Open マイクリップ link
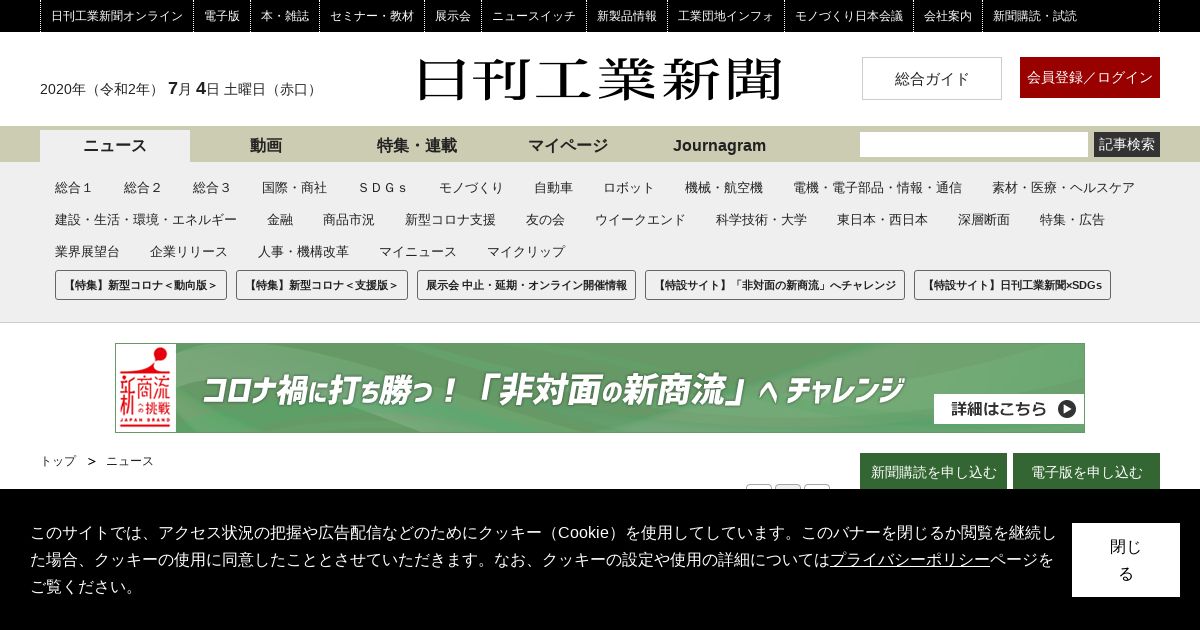The width and height of the screenshot is (1200, 630). tap(526, 252)
